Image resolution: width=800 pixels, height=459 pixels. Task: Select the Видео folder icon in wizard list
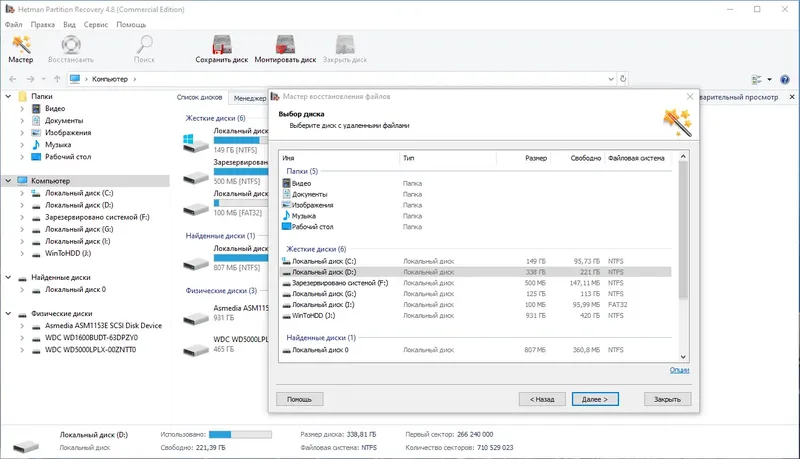[287, 183]
